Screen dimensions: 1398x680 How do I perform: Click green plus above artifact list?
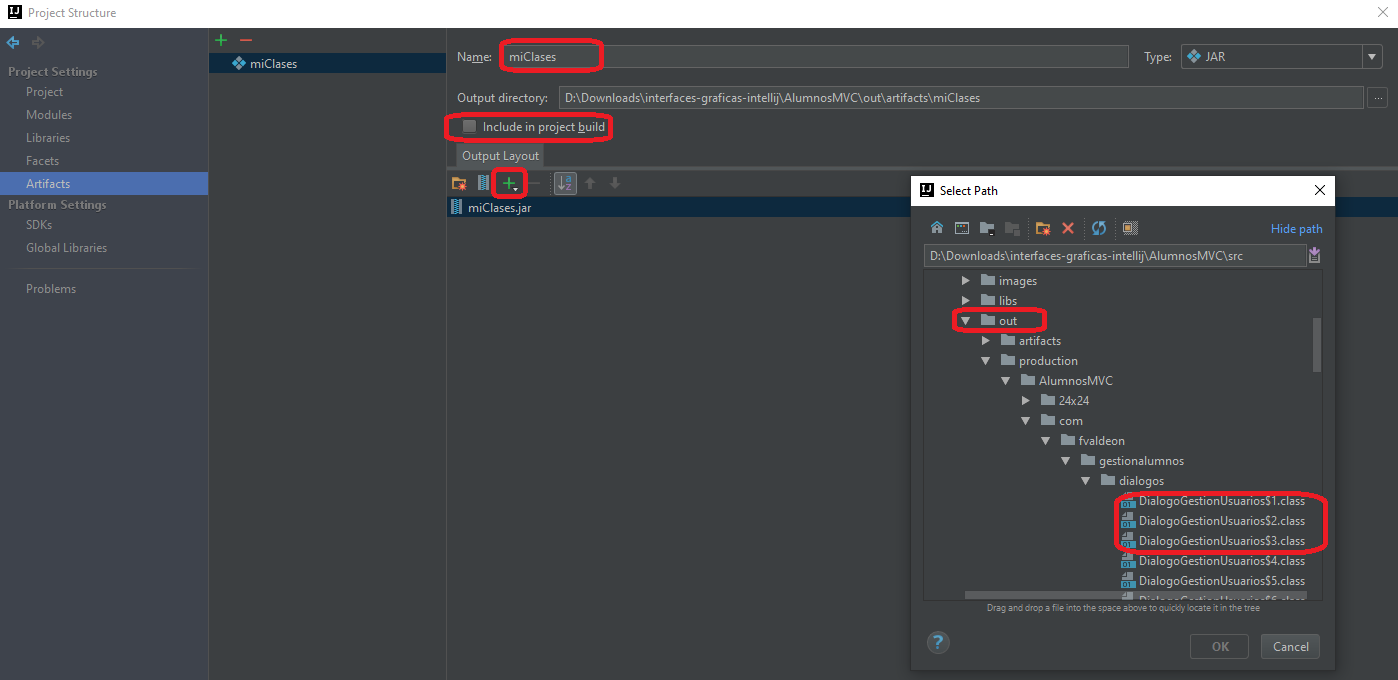221,40
